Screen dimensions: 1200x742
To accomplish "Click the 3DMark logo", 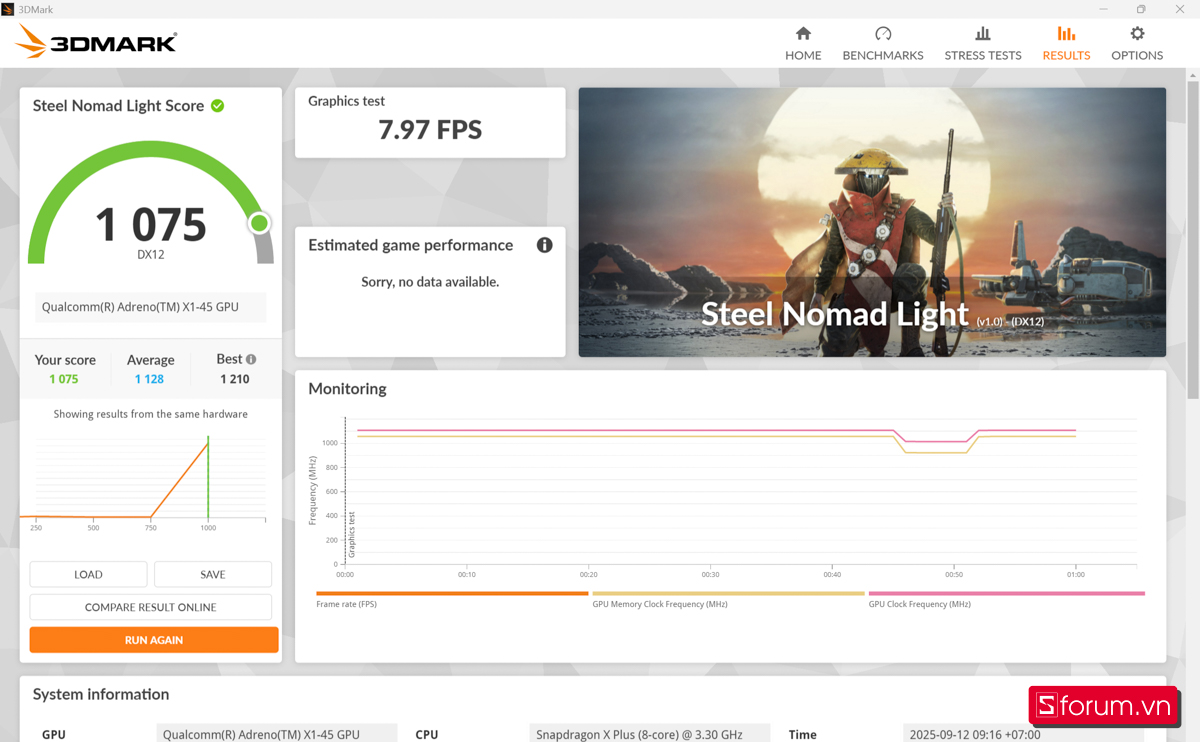I will coord(97,42).
